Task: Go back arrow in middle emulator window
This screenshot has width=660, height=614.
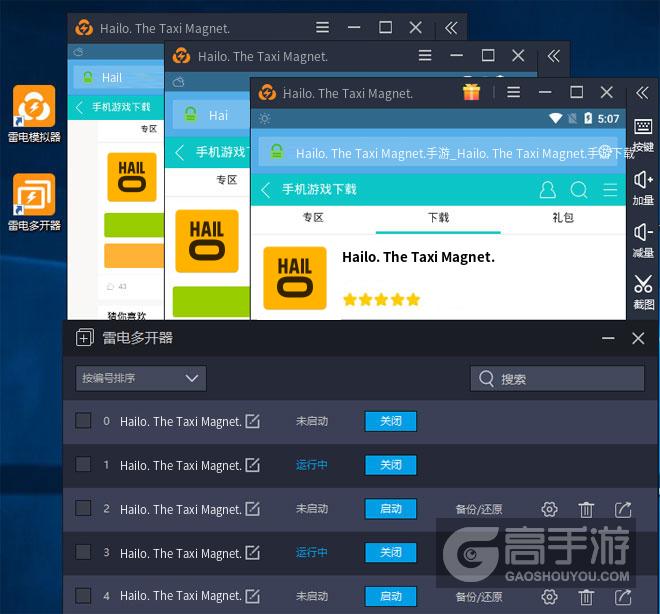Action: click(x=180, y=152)
